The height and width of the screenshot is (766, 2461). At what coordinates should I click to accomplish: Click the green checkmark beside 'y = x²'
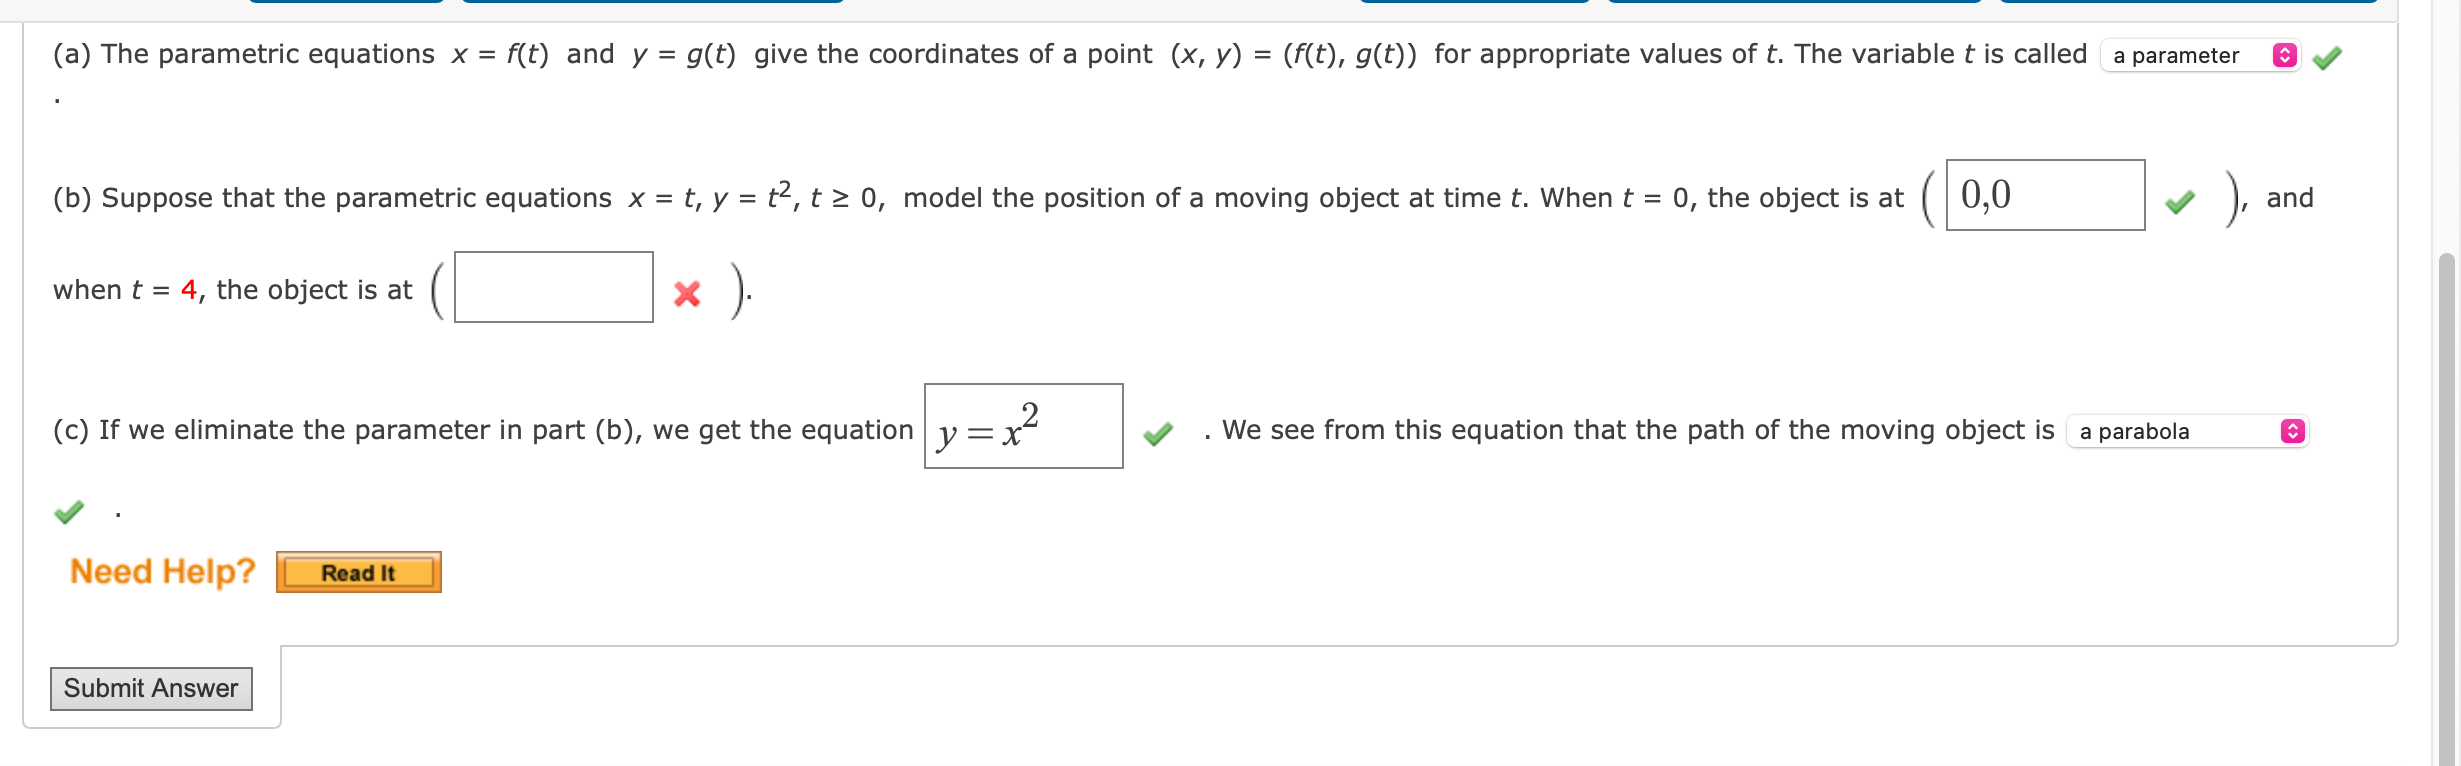[1159, 436]
